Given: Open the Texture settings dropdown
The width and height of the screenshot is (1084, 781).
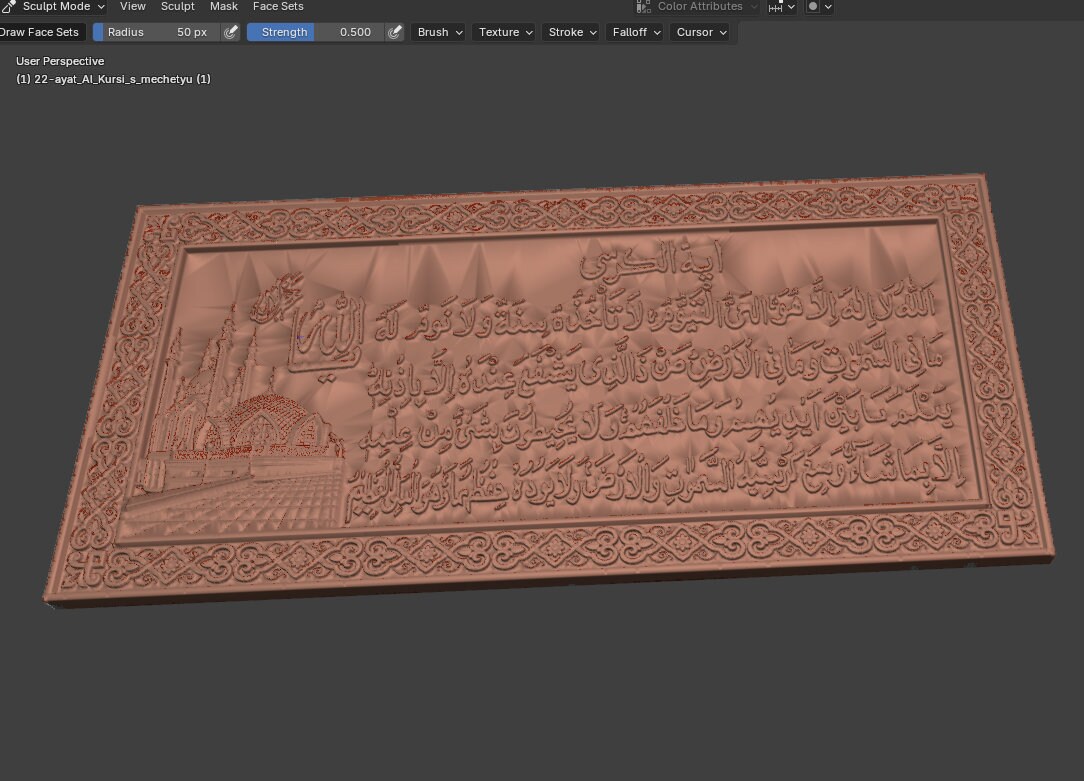Looking at the screenshot, I should pos(504,32).
